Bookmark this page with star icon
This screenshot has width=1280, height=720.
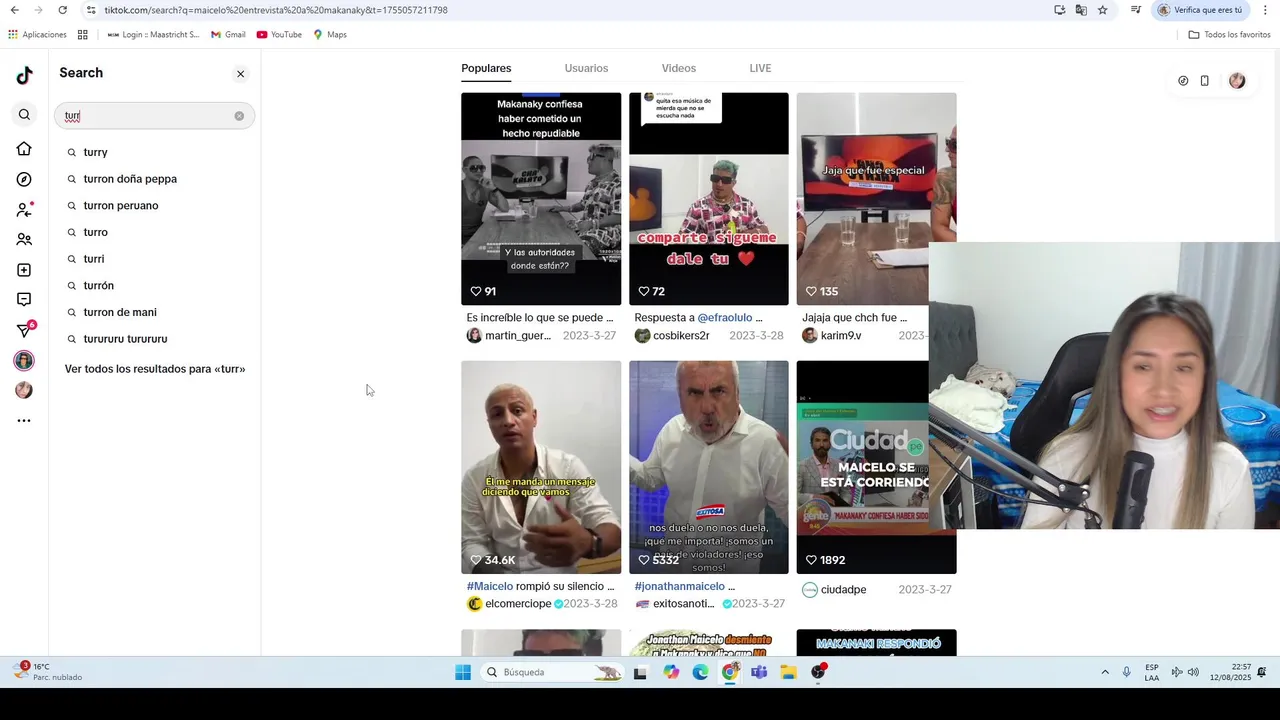coord(1103,10)
